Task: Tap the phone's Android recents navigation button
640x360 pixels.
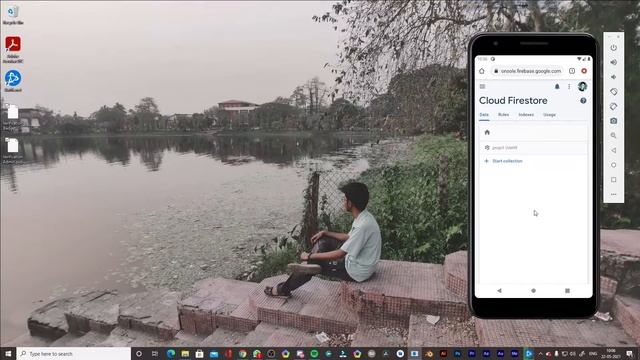Action: pos(567,291)
